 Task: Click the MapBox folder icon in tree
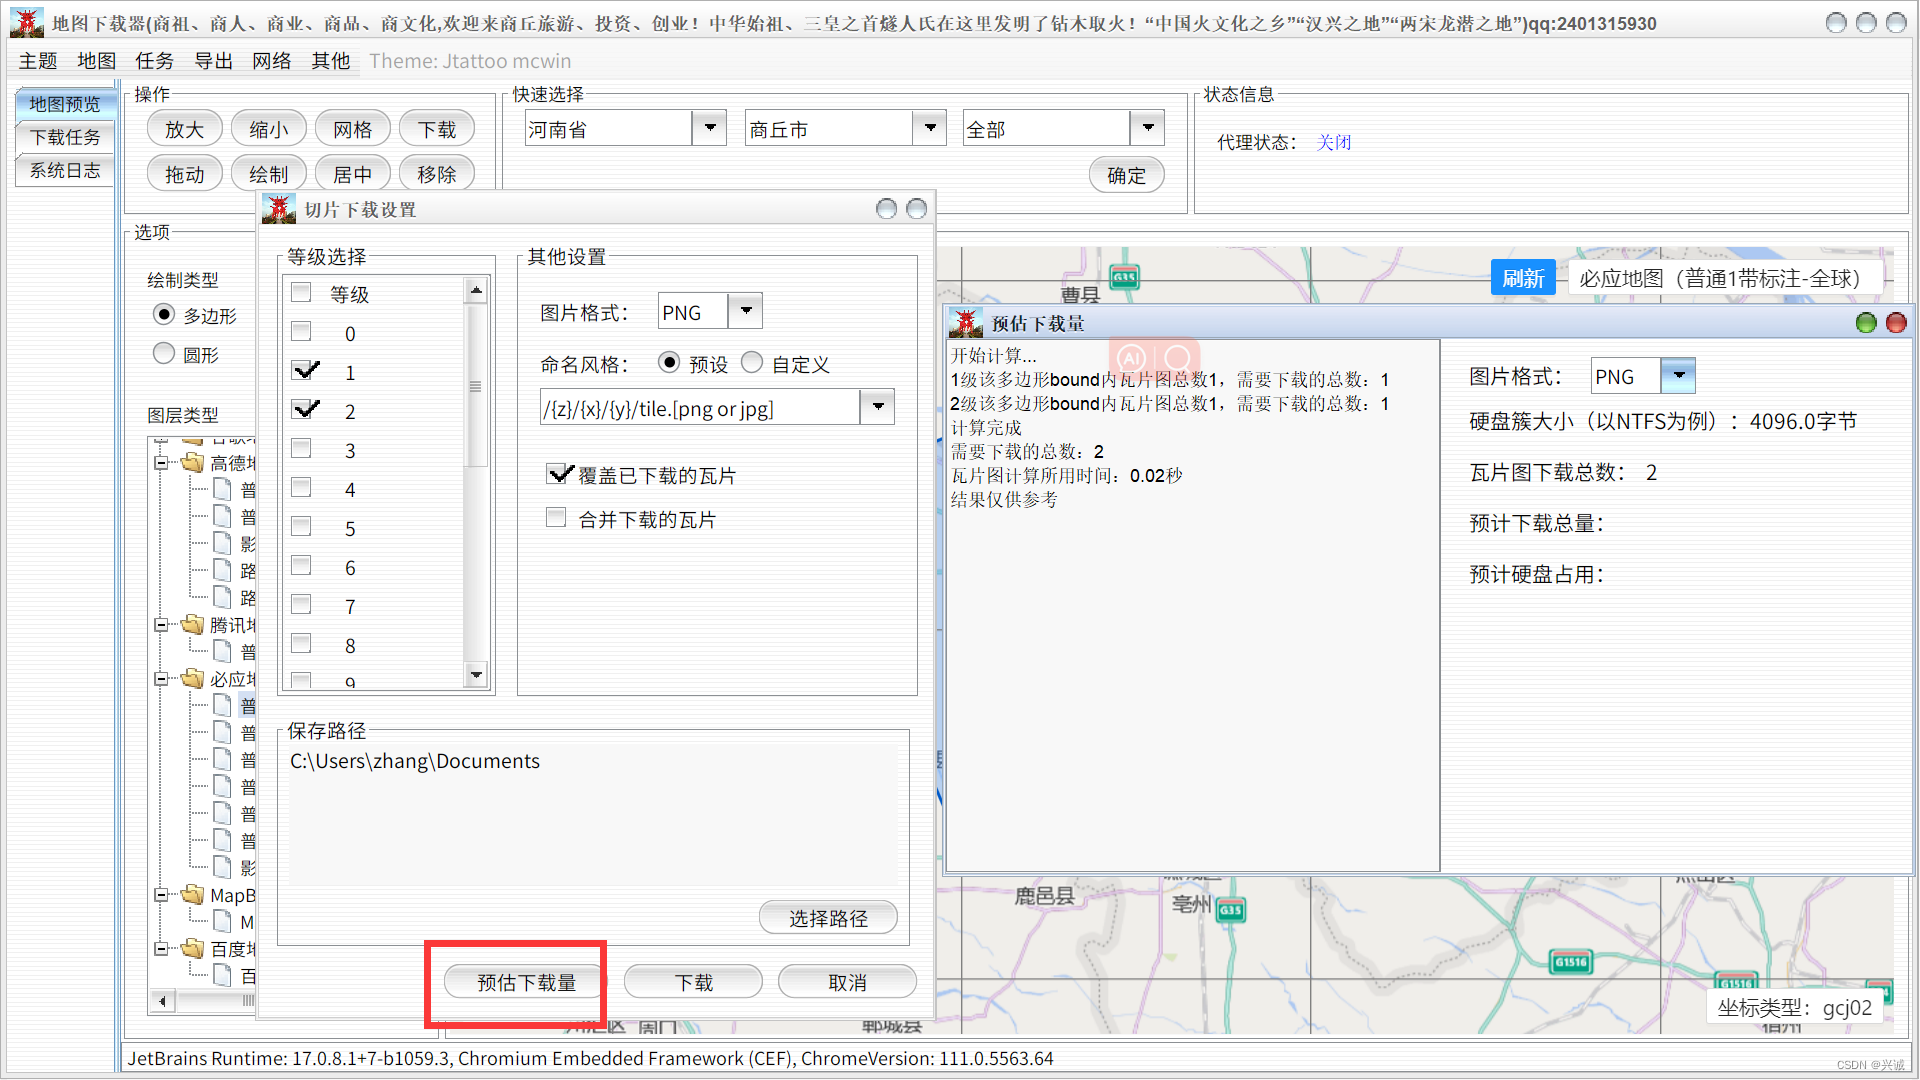[192, 895]
